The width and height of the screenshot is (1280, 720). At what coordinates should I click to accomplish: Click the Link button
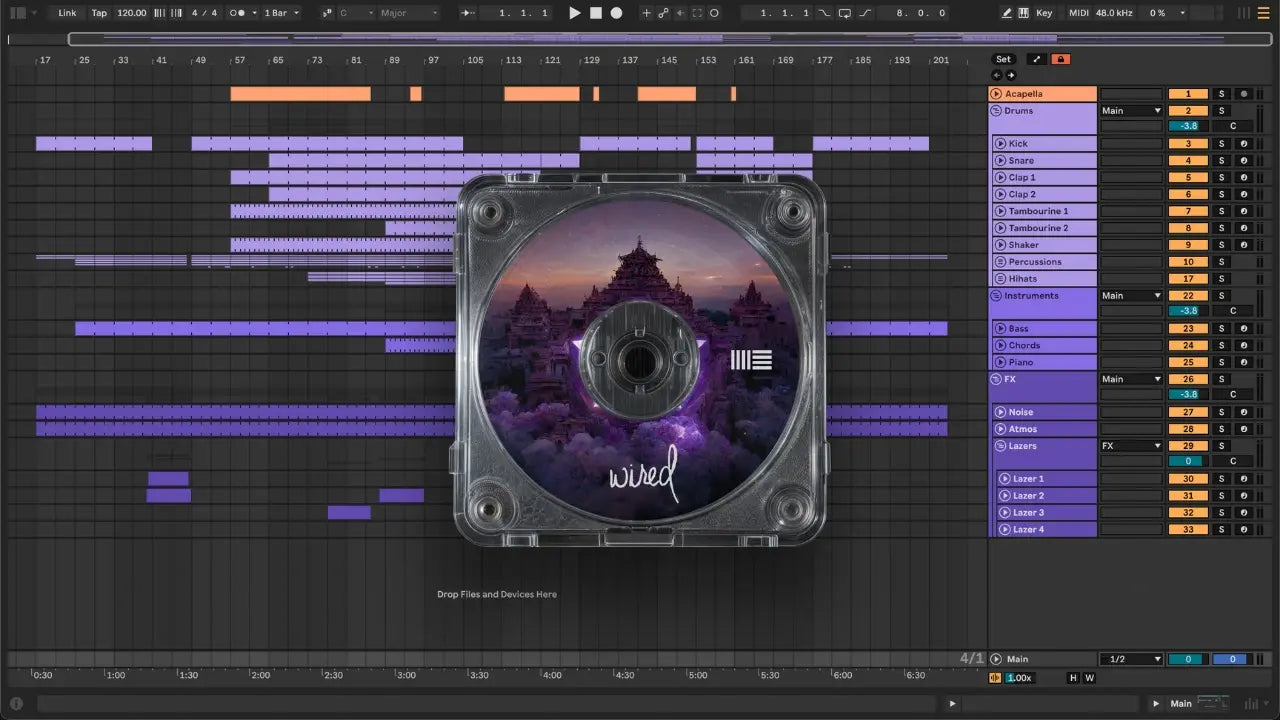67,13
